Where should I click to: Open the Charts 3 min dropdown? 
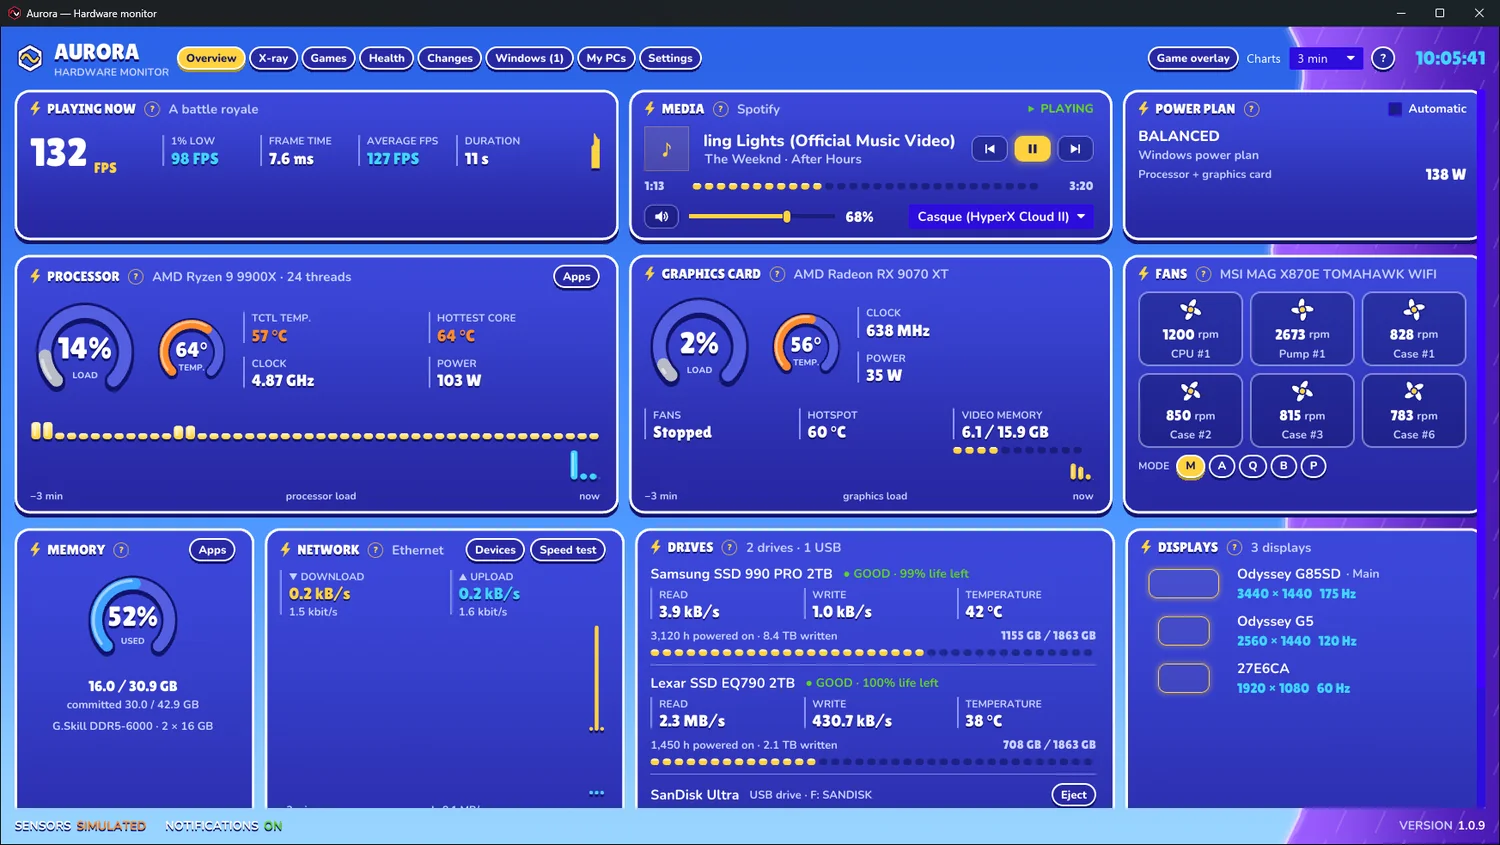click(1326, 58)
